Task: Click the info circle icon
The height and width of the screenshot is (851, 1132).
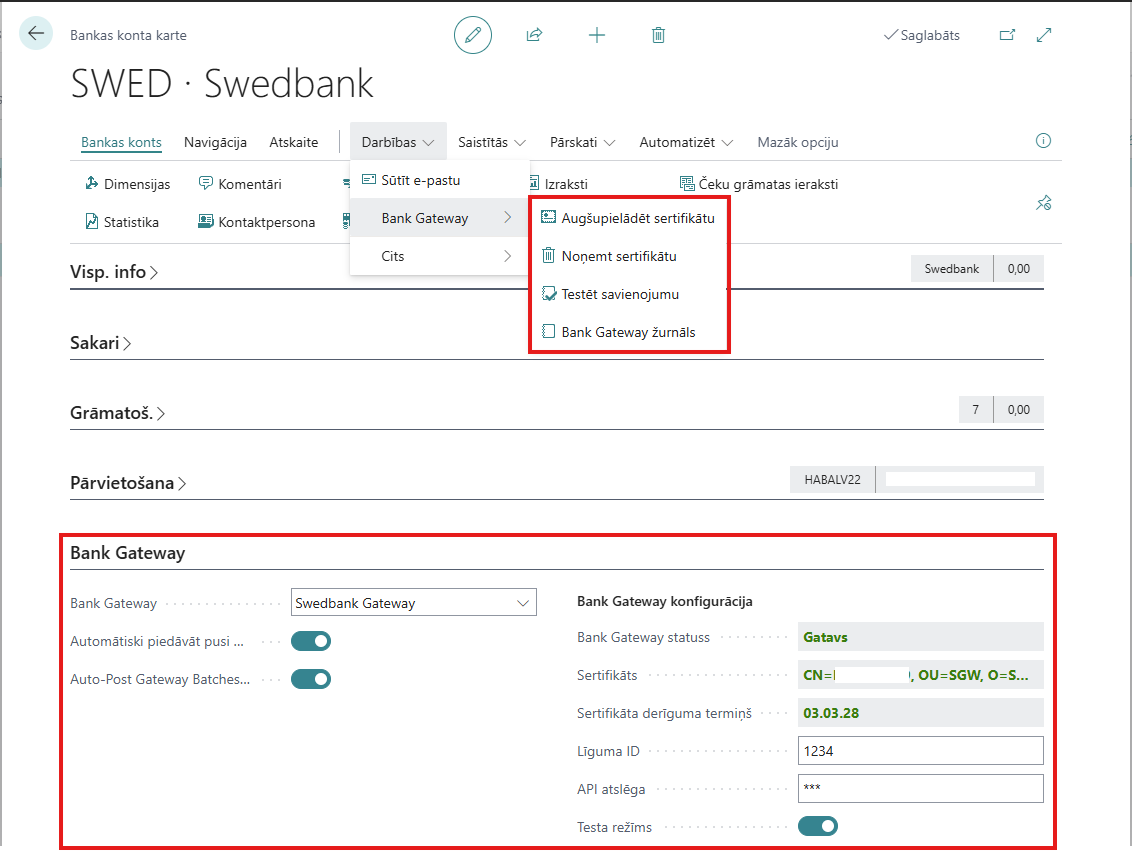Action: (x=1043, y=141)
